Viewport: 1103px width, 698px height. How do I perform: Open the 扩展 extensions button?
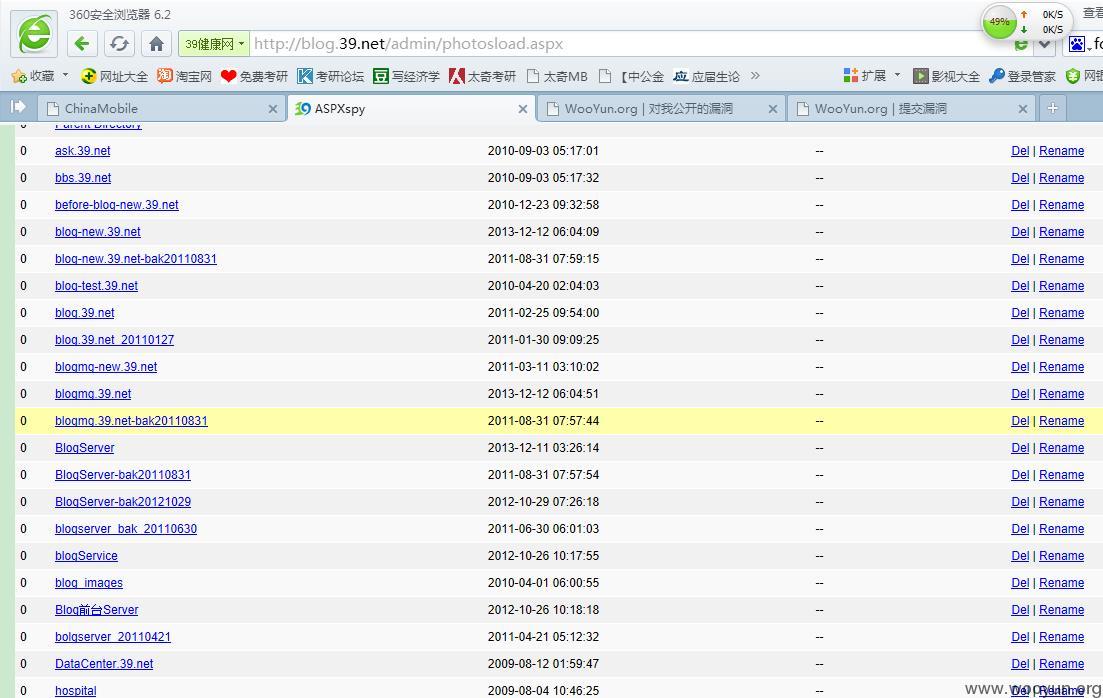pyautogui.click(x=865, y=75)
